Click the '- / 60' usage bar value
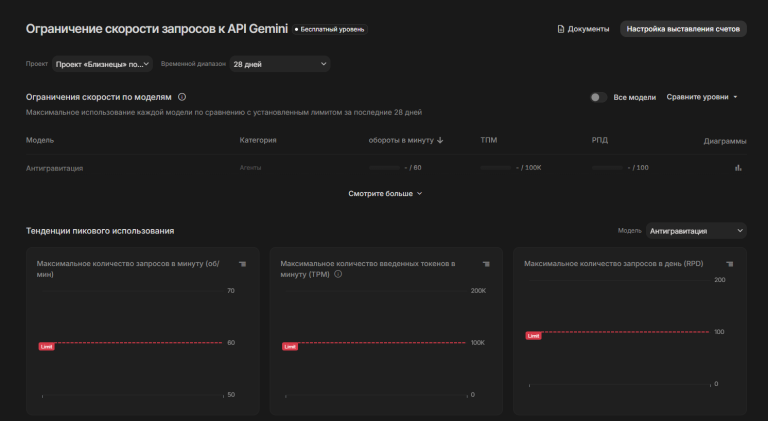This screenshot has height=421, width=768. point(413,167)
